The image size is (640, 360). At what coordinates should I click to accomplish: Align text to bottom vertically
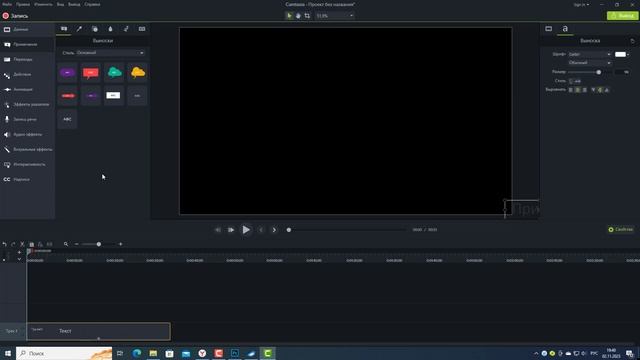[x=607, y=90]
